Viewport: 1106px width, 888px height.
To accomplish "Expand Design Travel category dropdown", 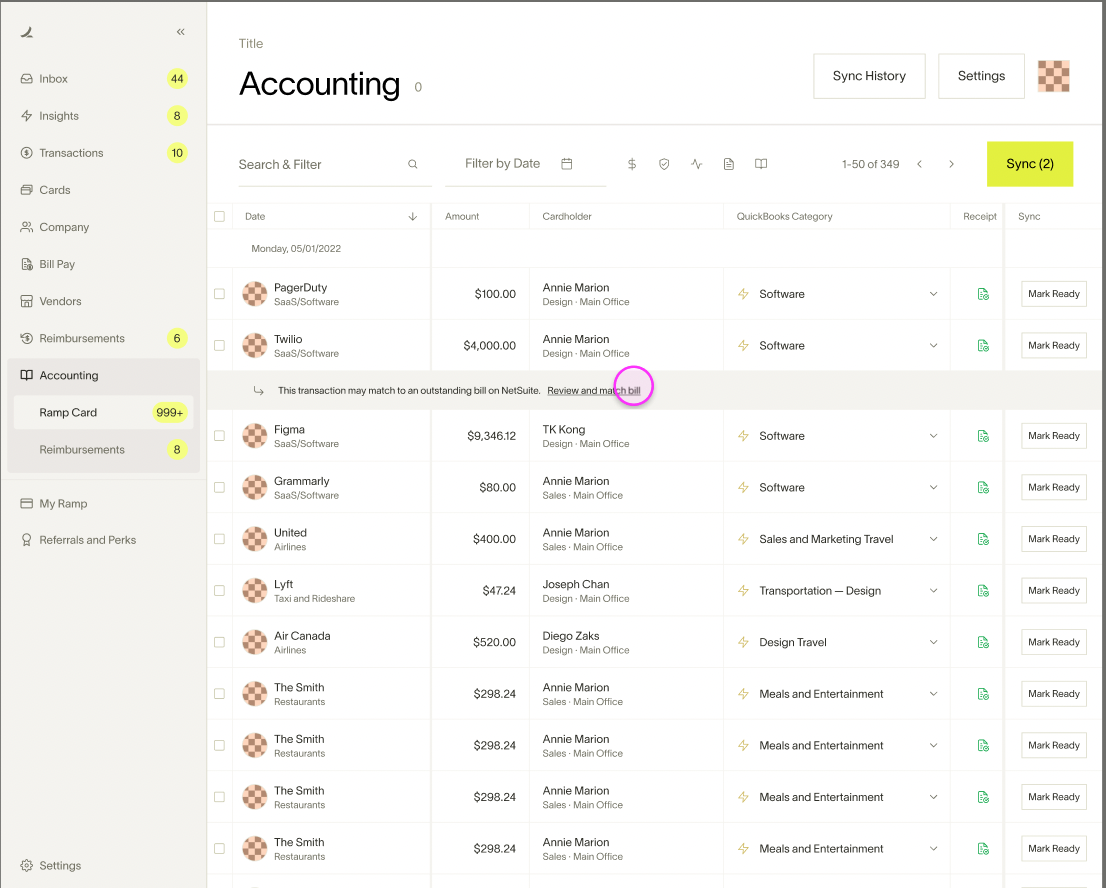I will coord(933,642).
